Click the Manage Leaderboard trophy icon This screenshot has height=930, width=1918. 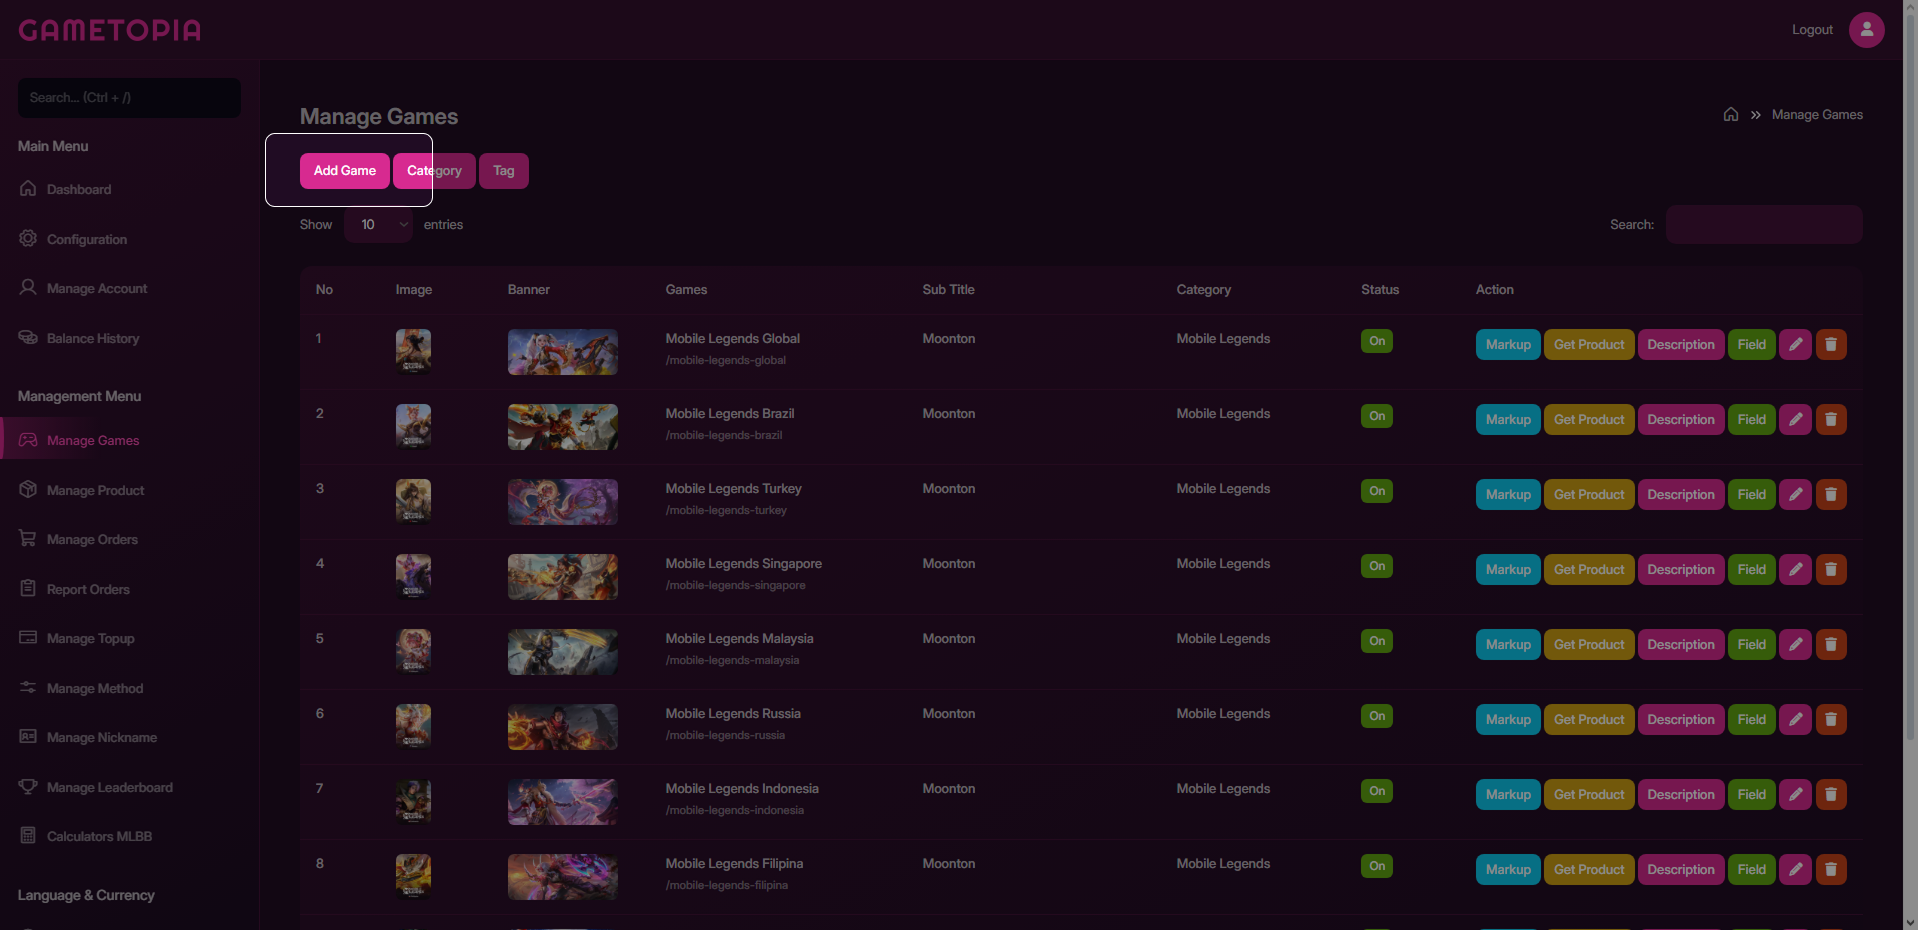[28, 786]
